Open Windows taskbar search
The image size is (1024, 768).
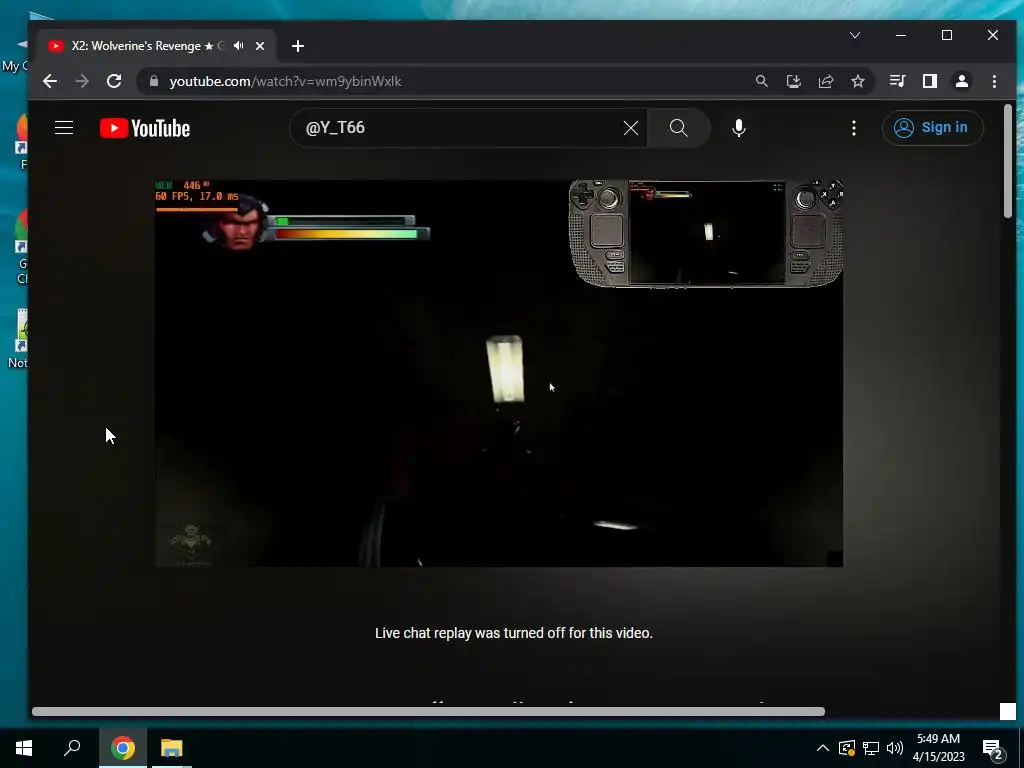pyautogui.click(x=72, y=748)
